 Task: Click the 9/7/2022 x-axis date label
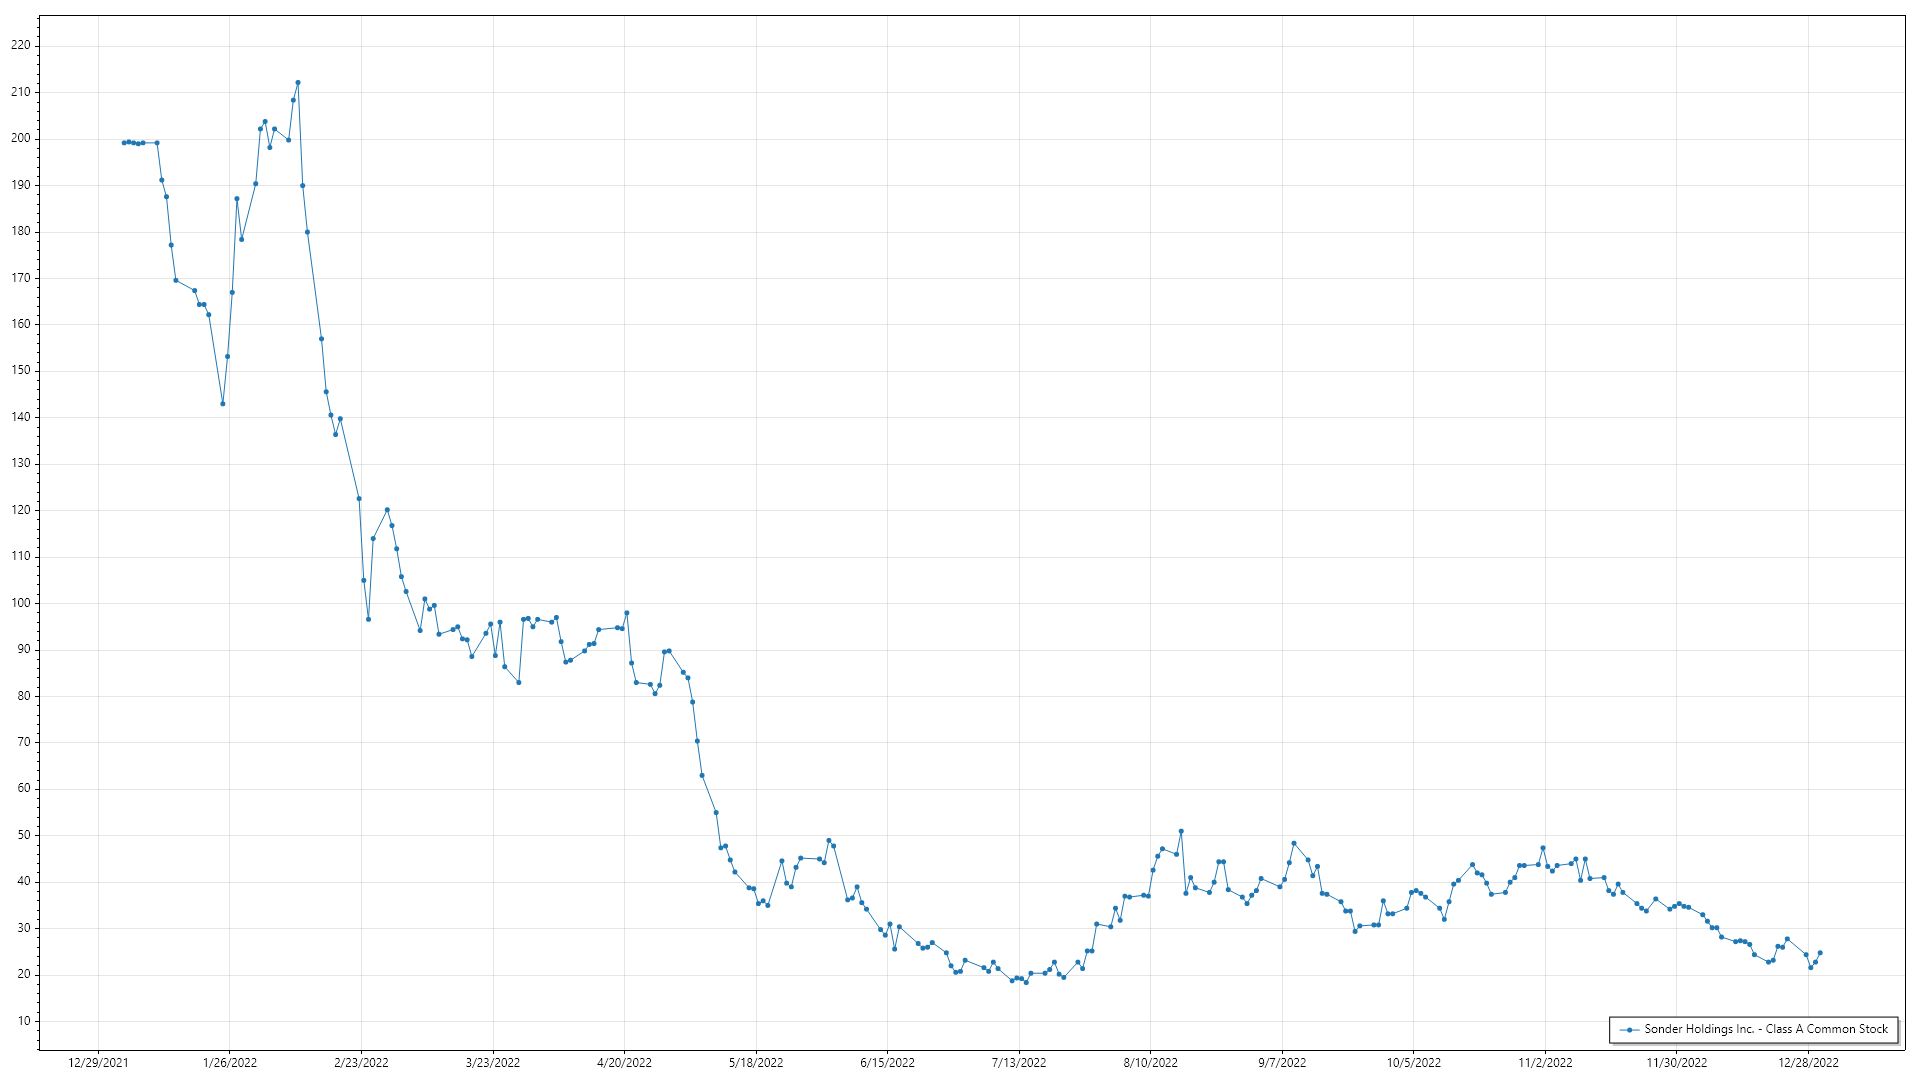coord(1282,1062)
